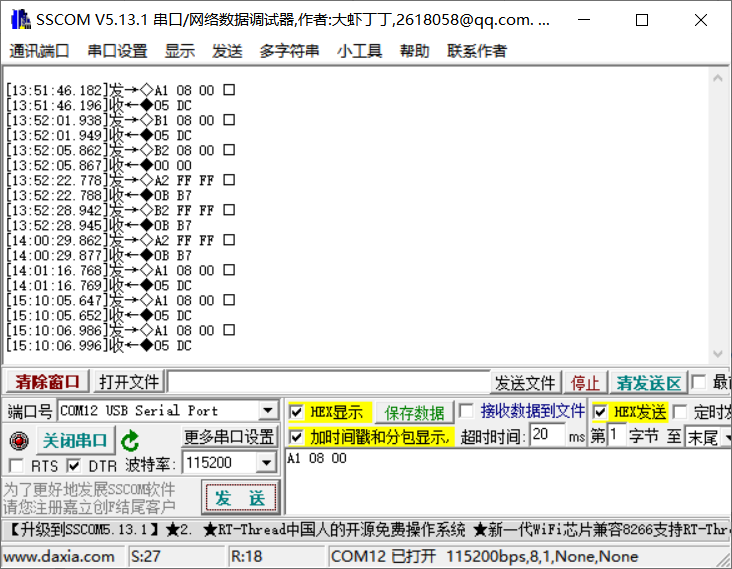Open the 末尾 dropdown
The height and width of the screenshot is (569, 732).
727,437
